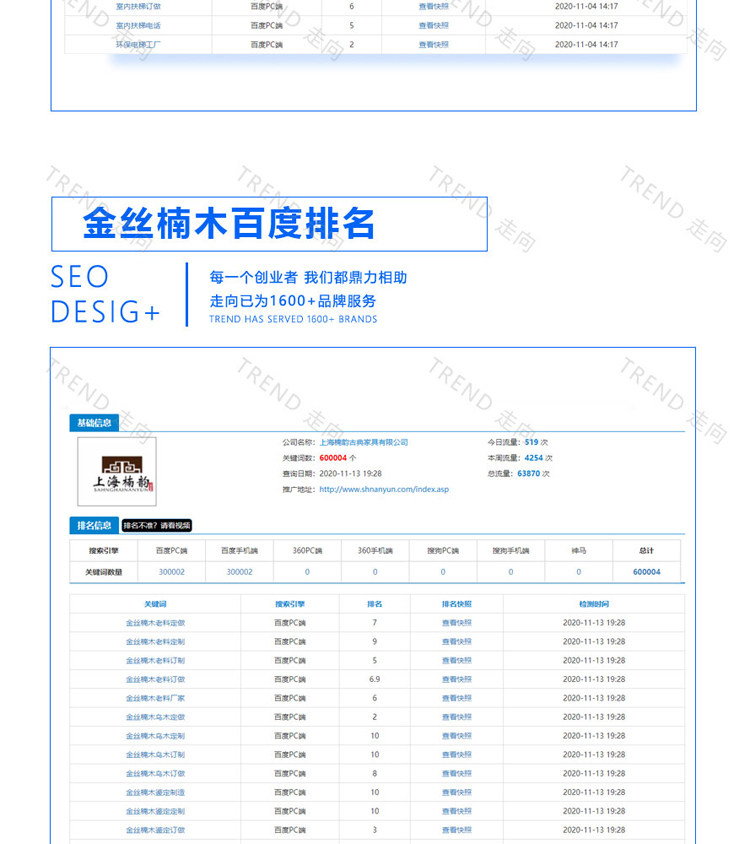This screenshot has width=750, height=844.
Task: Click the 排名快照 column header
Action: pos(457,604)
